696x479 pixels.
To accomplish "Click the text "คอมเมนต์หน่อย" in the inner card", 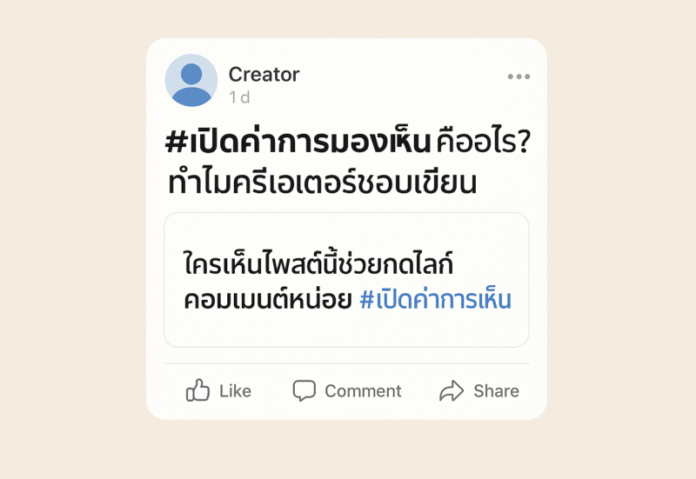I will (x=266, y=300).
